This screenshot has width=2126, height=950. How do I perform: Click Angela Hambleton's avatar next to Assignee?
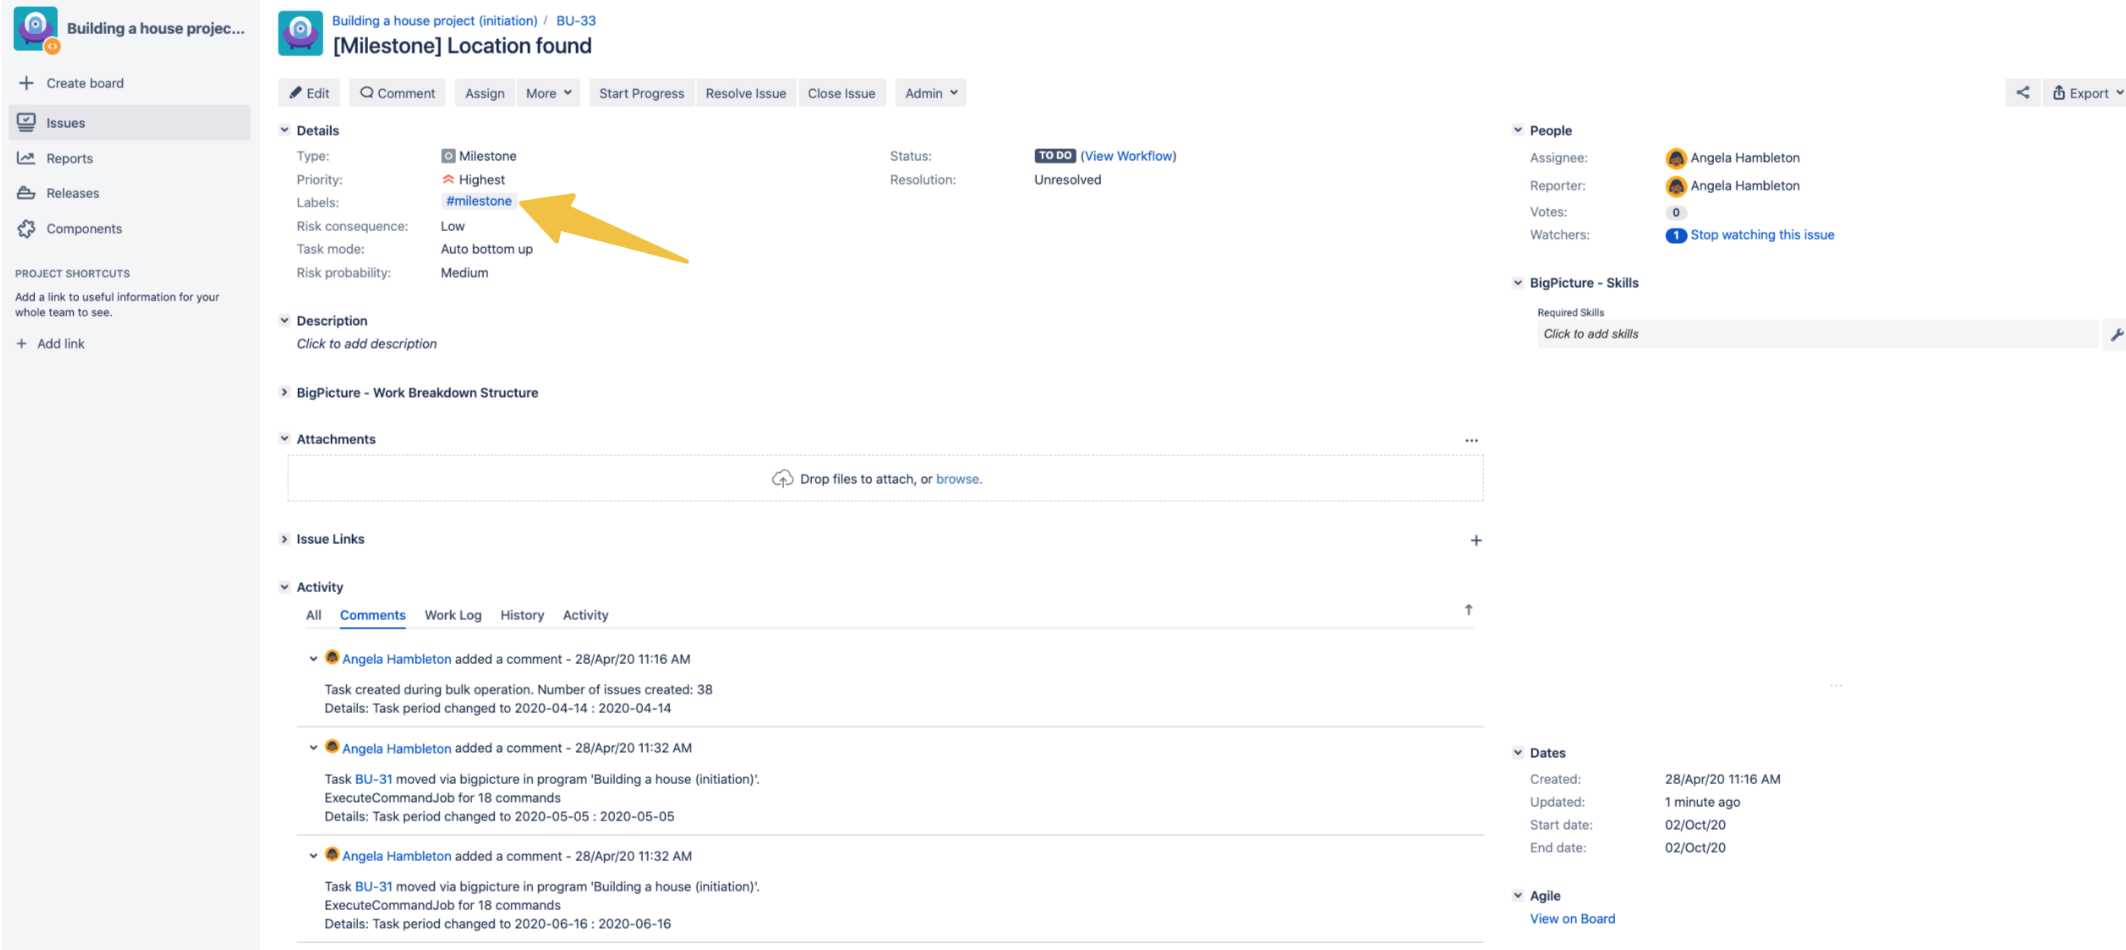click(1676, 157)
